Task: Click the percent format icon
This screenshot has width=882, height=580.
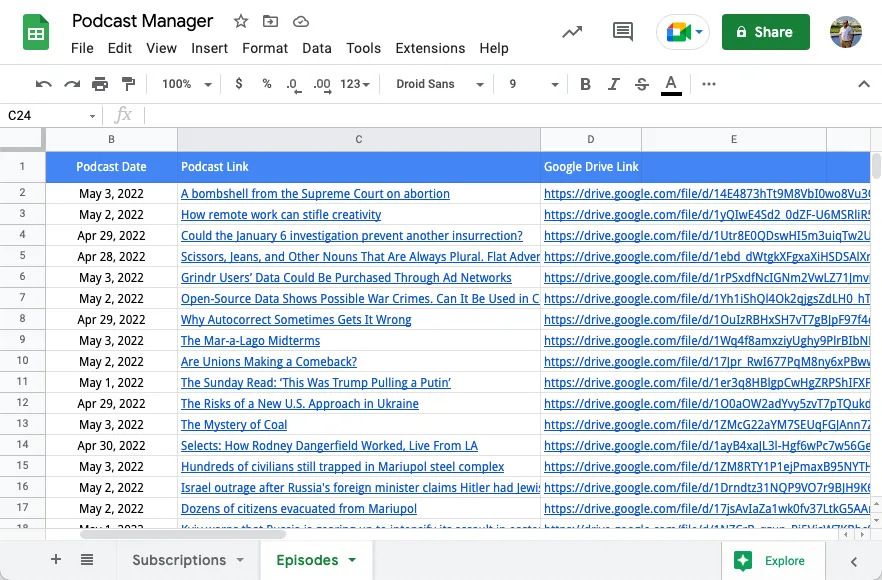Action: click(x=266, y=84)
